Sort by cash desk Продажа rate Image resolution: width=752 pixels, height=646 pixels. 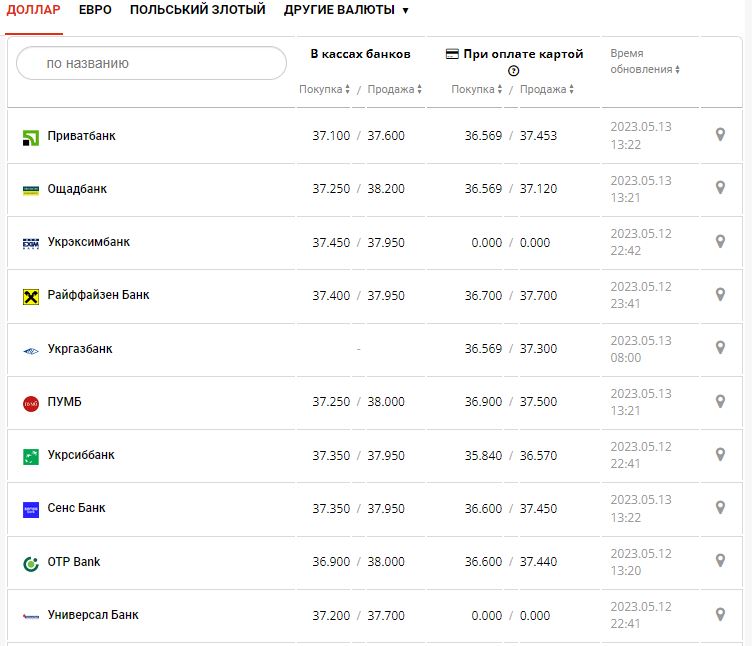394,90
